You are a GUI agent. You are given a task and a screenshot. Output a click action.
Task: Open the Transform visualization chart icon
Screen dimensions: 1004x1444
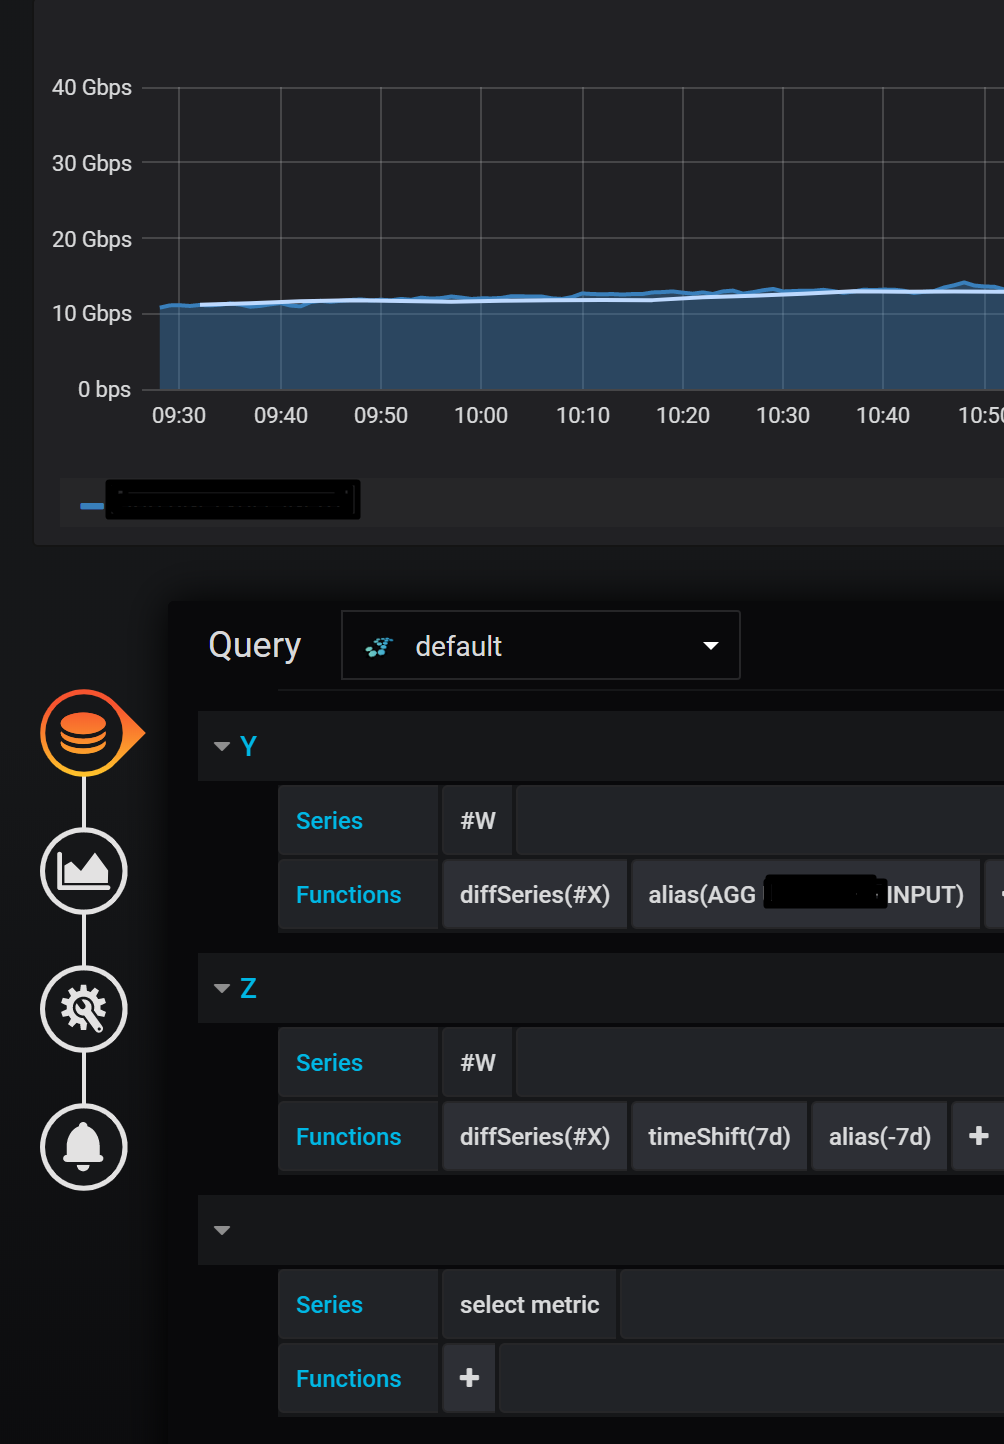coord(84,871)
